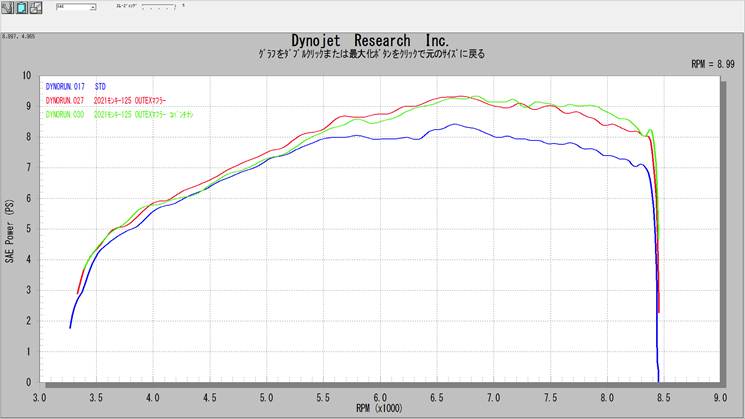The image size is (745, 419).
Task: Click the third toolbar icon with overlapping windows
Action: [x=35, y=8]
